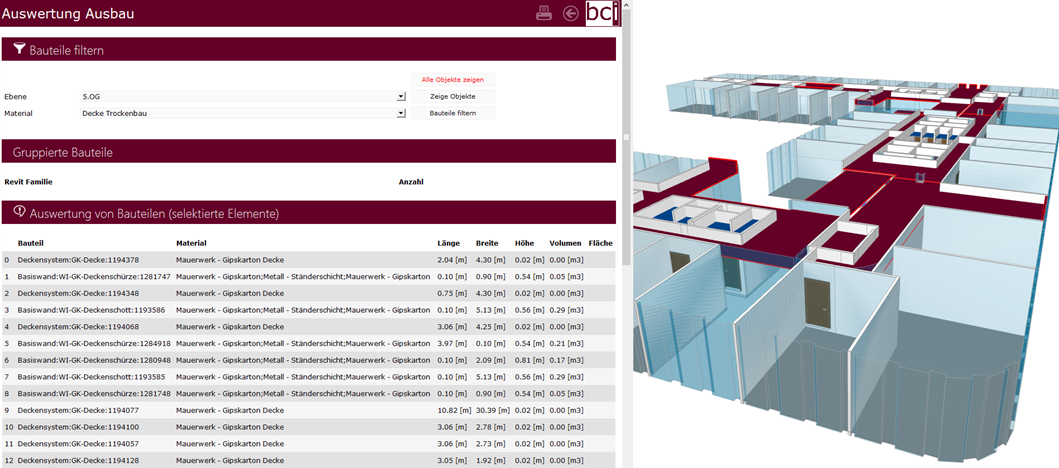Click the central door in the 3D model
The height and width of the screenshot is (468, 1059).
tap(817, 303)
